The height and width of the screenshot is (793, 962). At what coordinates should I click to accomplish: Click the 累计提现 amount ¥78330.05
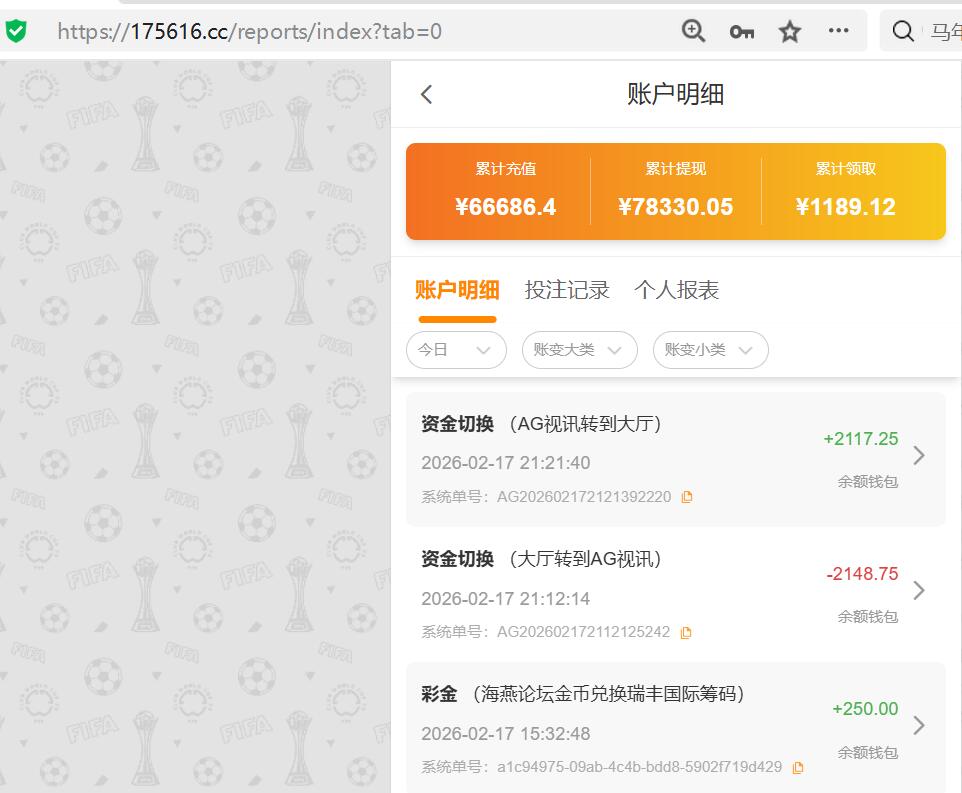pos(675,207)
